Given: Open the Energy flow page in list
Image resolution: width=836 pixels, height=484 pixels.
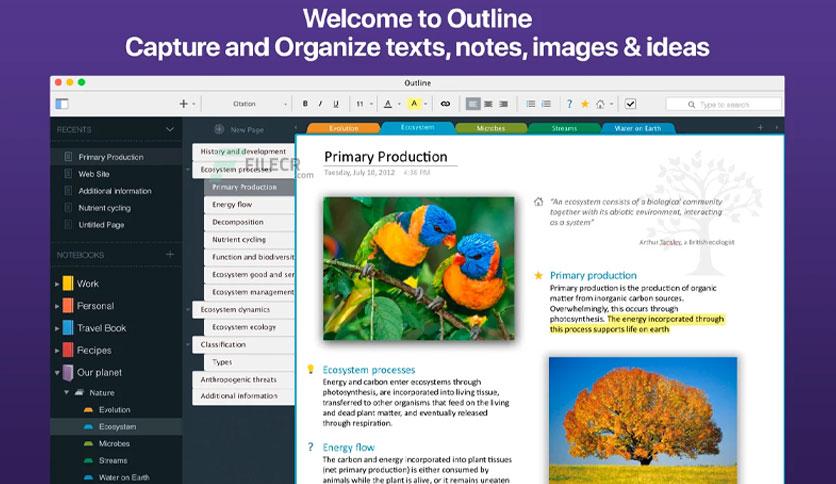Looking at the screenshot, I should (249, 204).
